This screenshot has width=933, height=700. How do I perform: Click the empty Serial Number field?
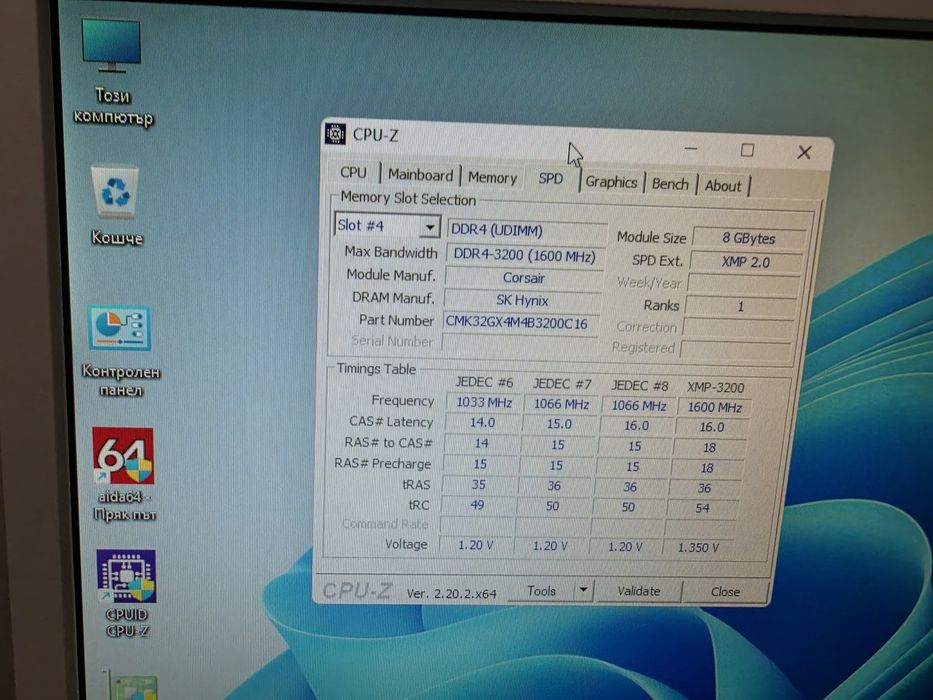[519, 343]
